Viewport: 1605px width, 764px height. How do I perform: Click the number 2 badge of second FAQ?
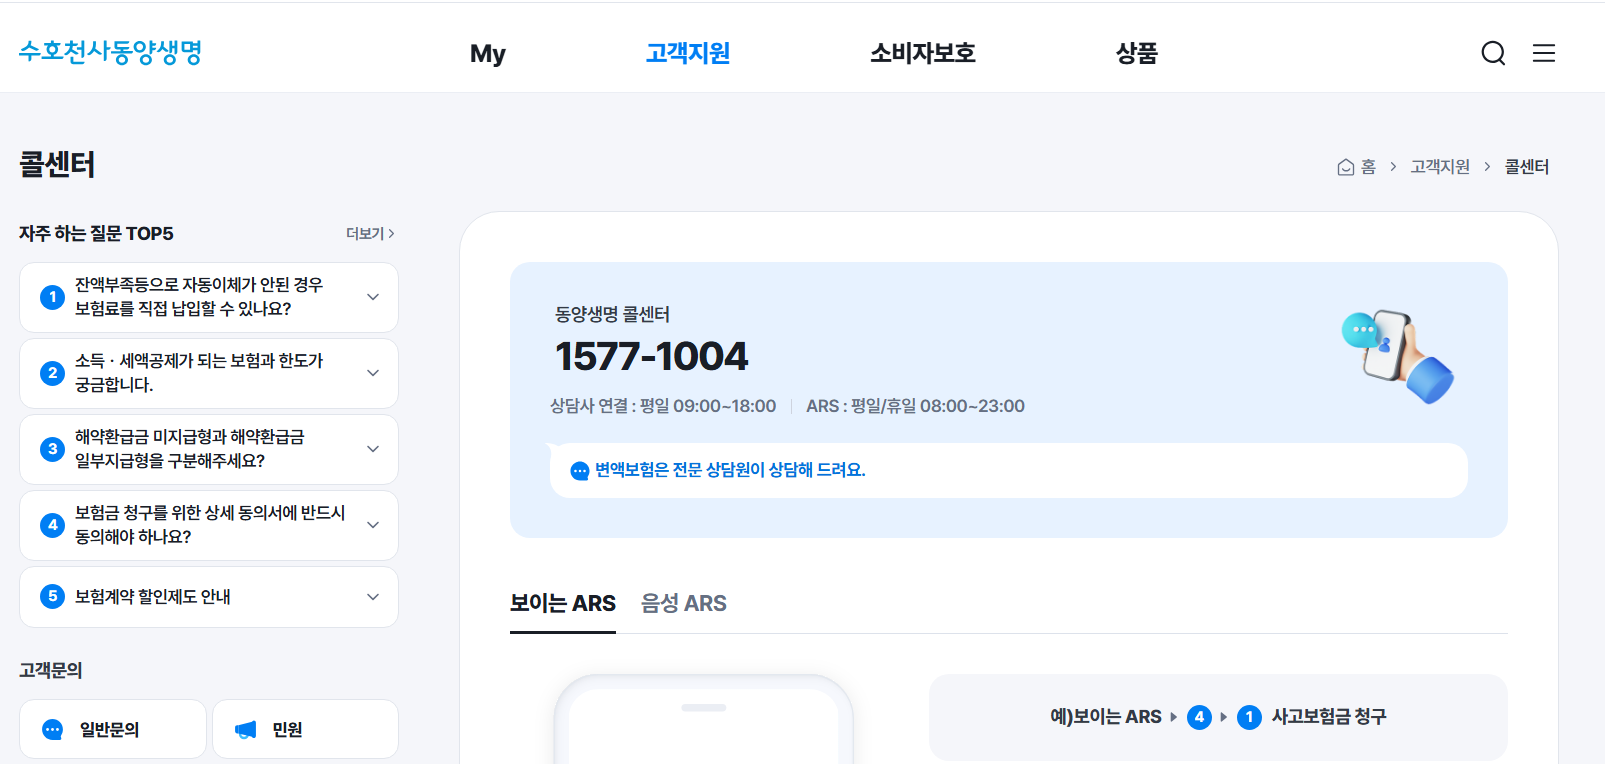(52, 373)
